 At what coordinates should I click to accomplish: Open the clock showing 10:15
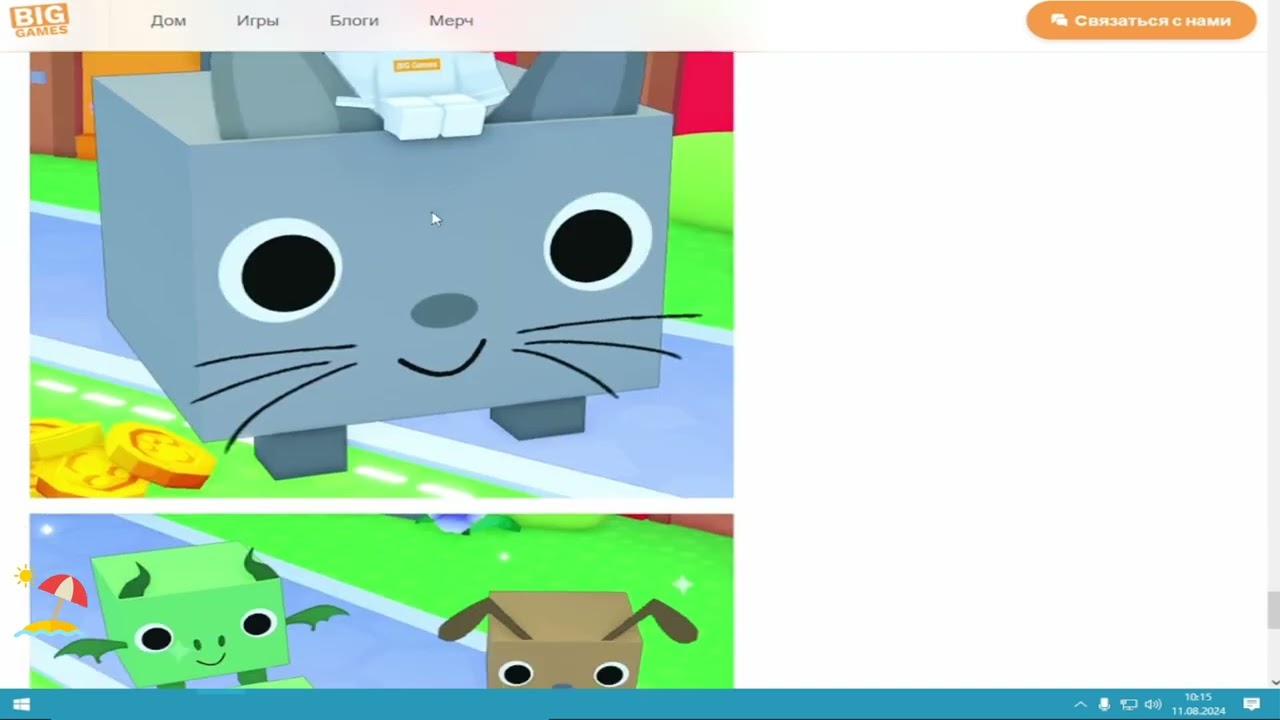pos(1198,704)
